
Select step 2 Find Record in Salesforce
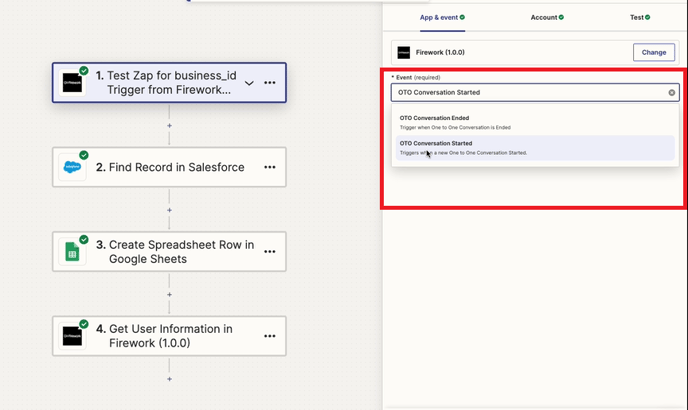pos(169,167)
